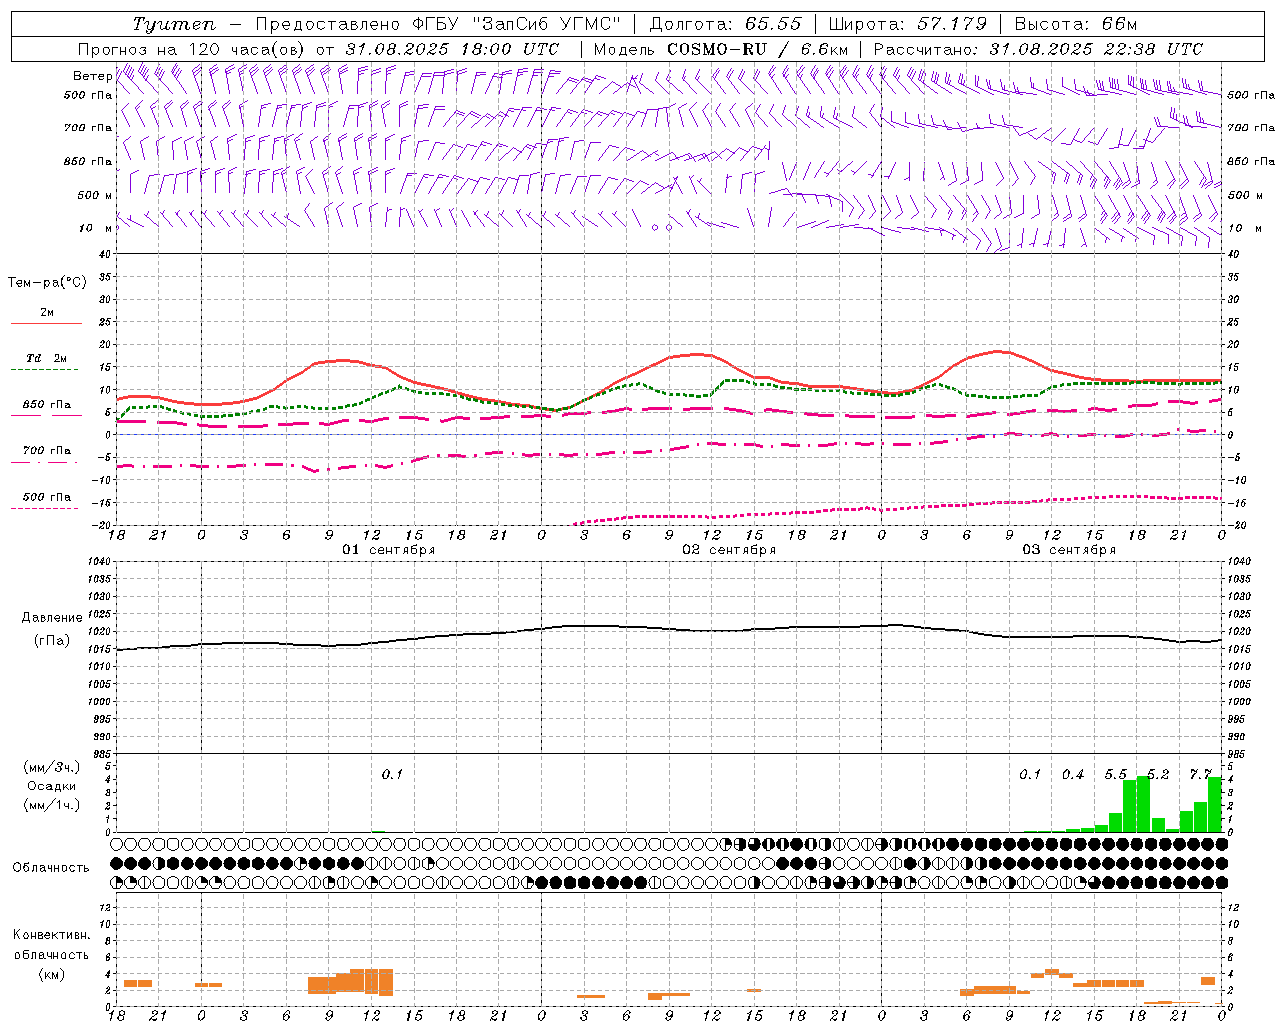Click the 'Предоставлено ФГБУ "ЗапСиб УГМС"' provider text

[x=438, y=24]
